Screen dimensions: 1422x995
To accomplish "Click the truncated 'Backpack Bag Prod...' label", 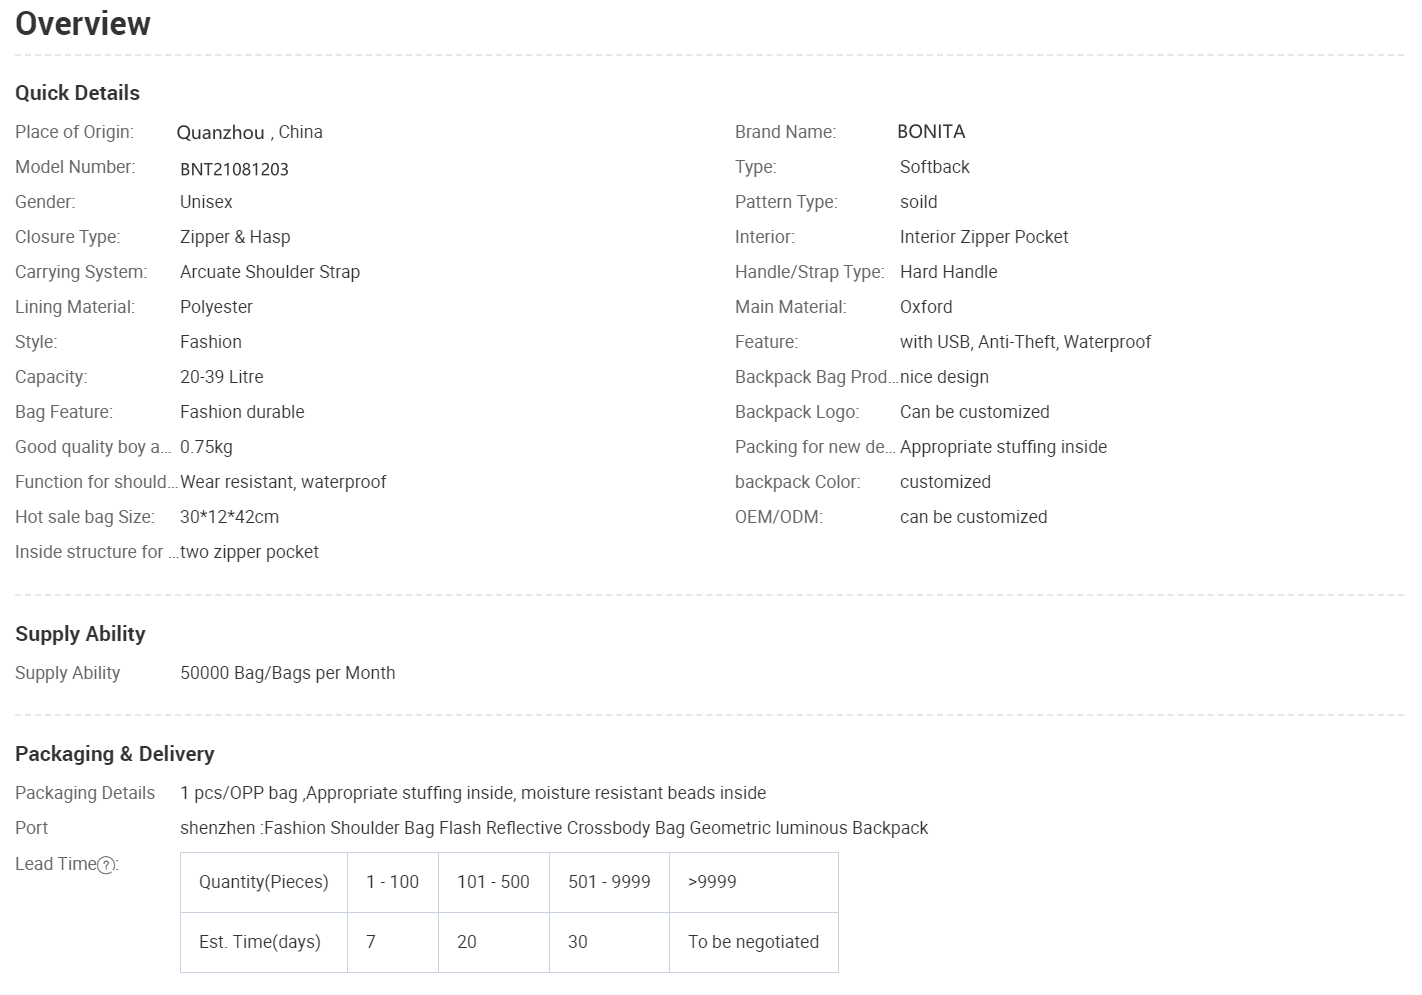I will pos(815,377).
